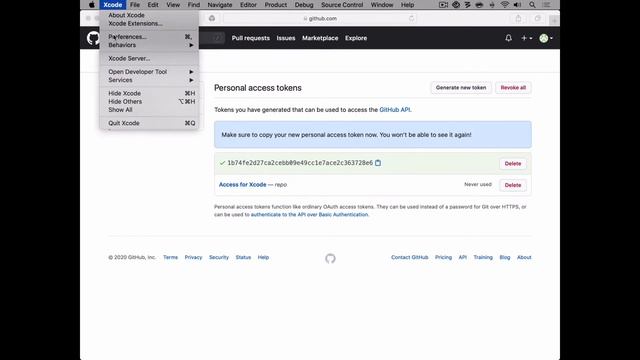
Task: Click the Safari share icon
Action: (518, 18)
